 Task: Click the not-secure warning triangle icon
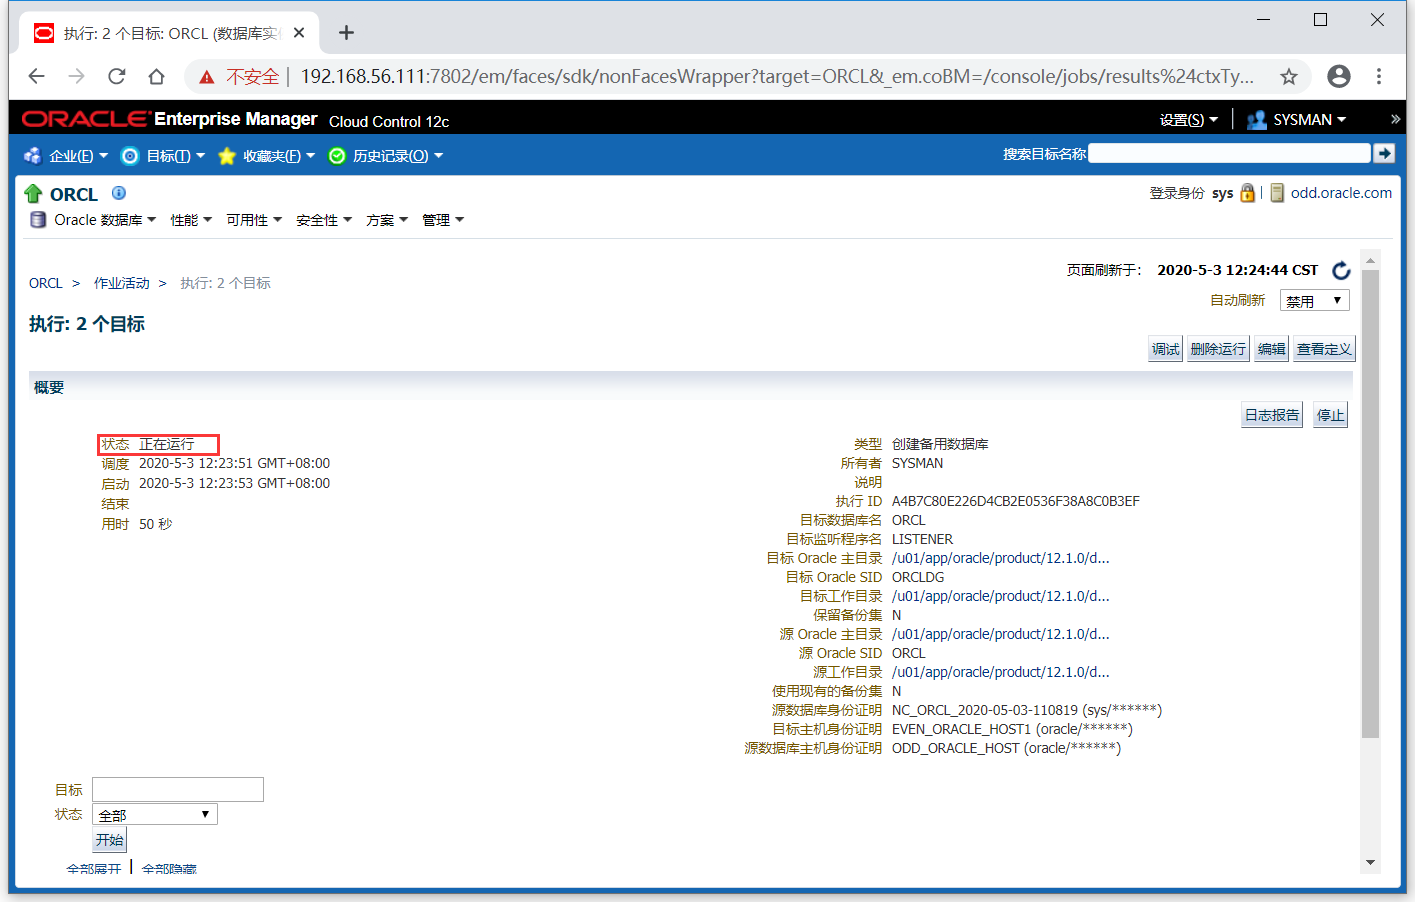point(207,77)
